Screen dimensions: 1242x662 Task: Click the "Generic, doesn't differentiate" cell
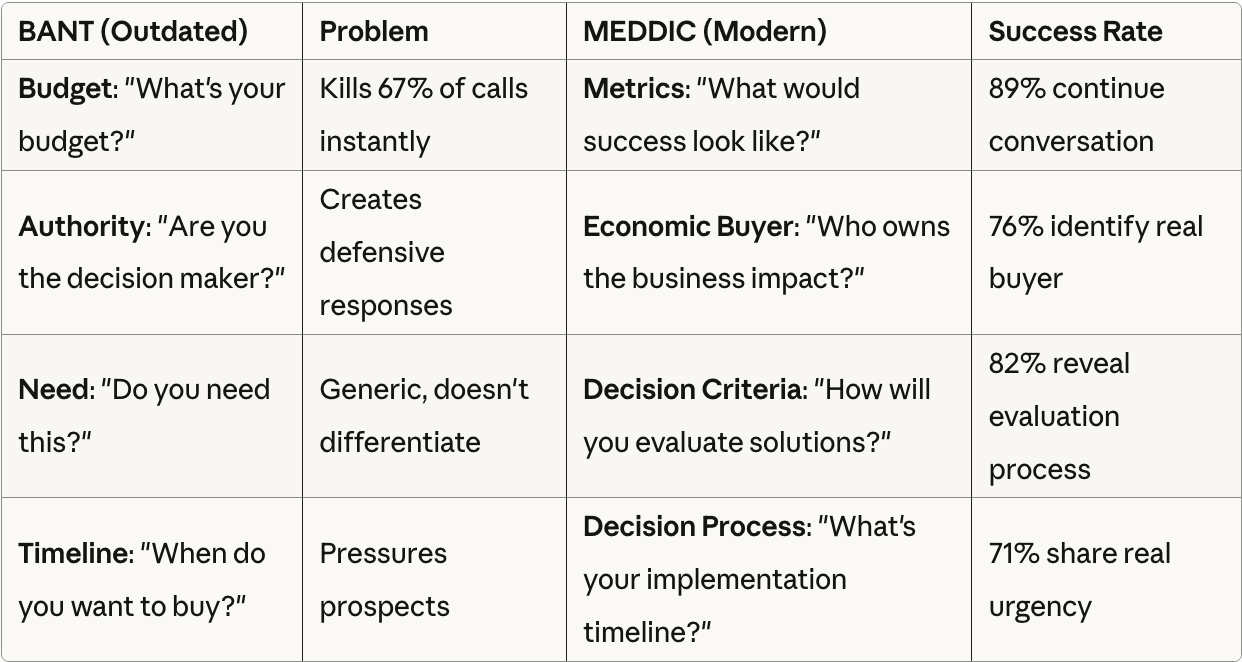[424, 415]
